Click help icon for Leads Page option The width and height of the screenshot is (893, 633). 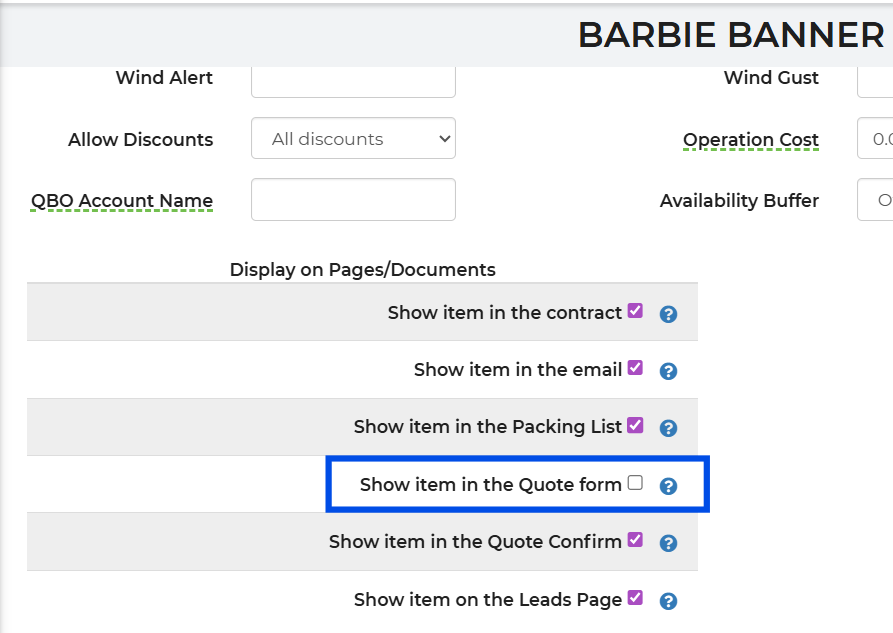669,601
